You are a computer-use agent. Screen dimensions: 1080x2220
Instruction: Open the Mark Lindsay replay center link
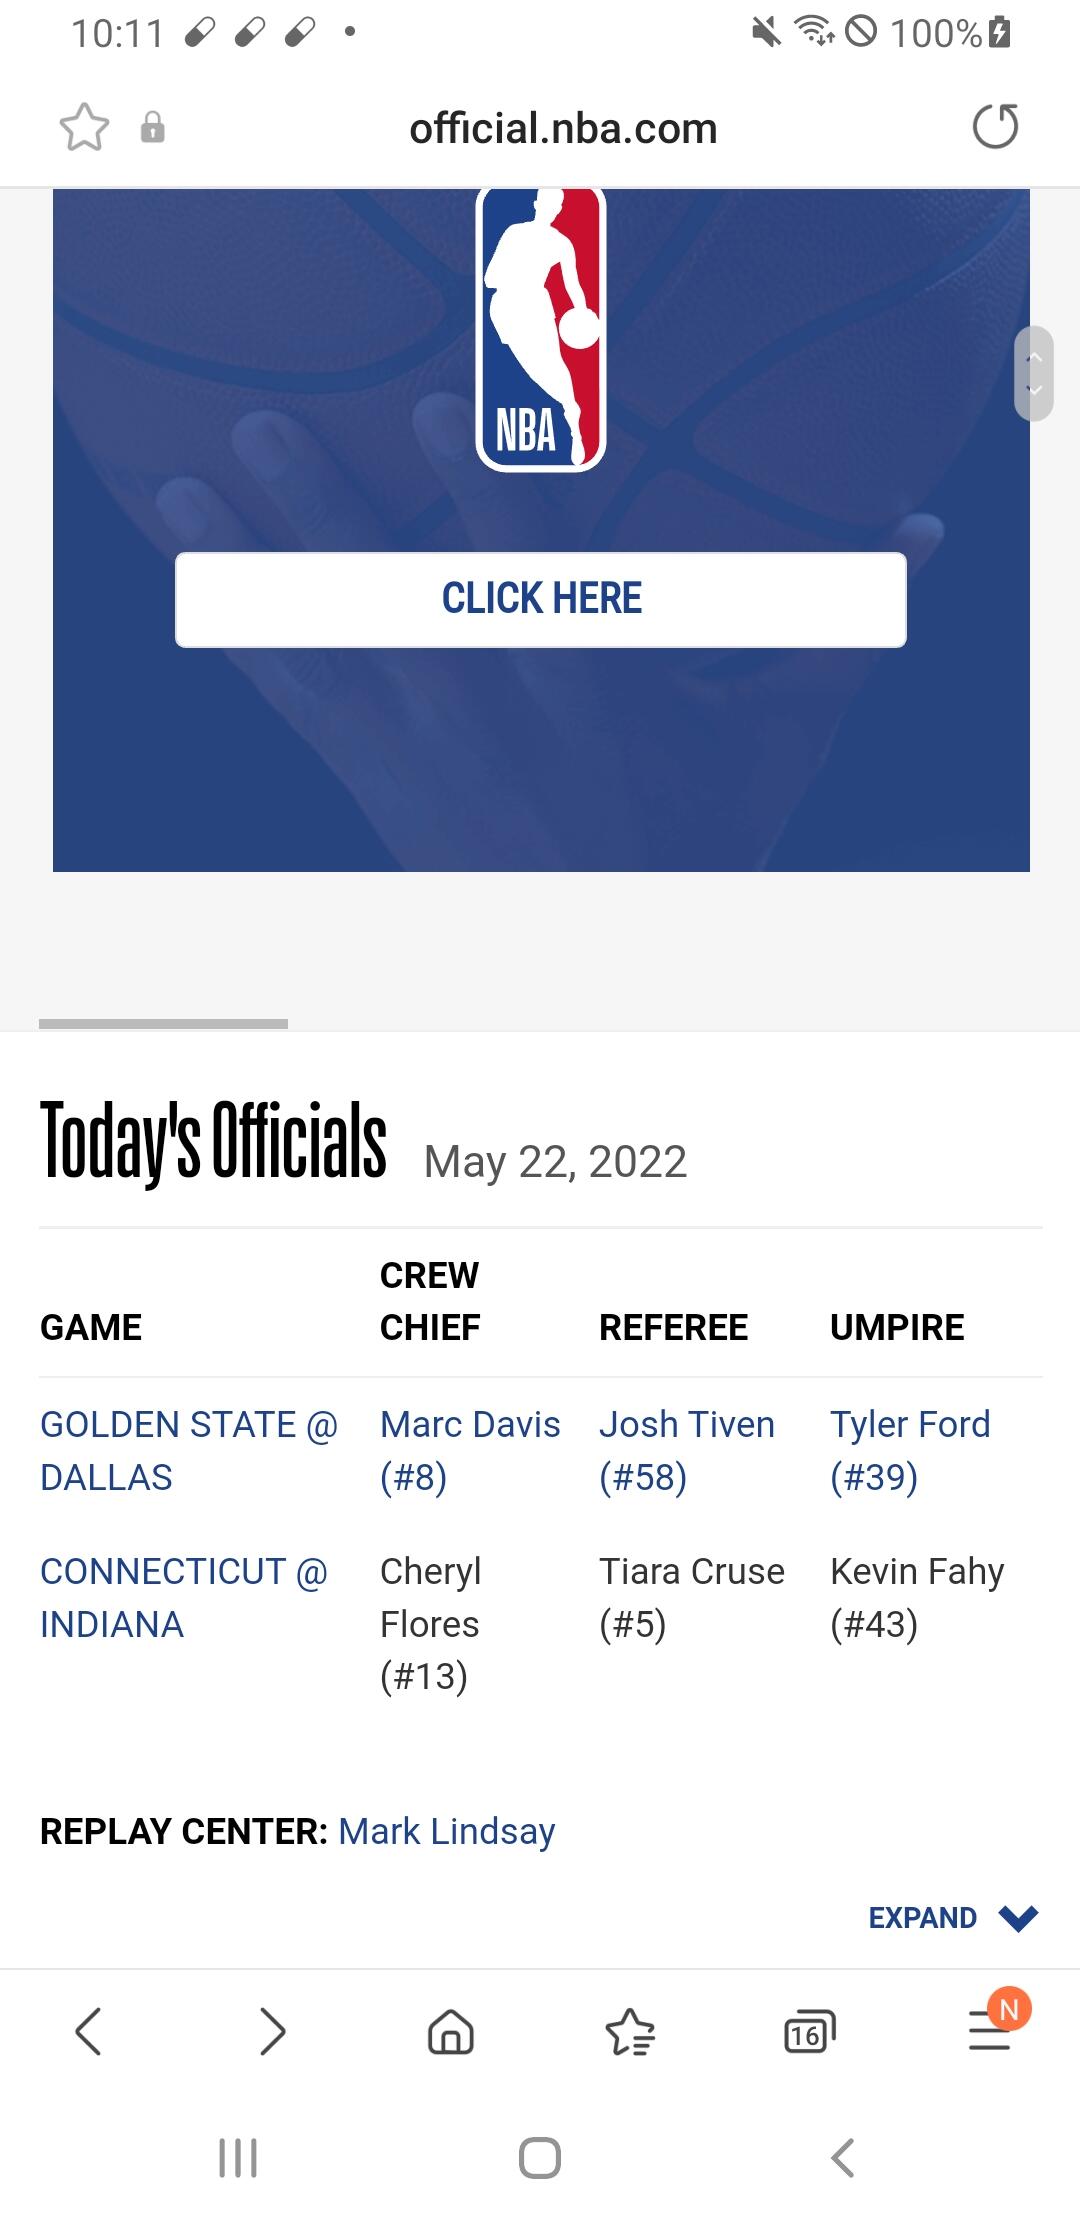point(447,1831)
